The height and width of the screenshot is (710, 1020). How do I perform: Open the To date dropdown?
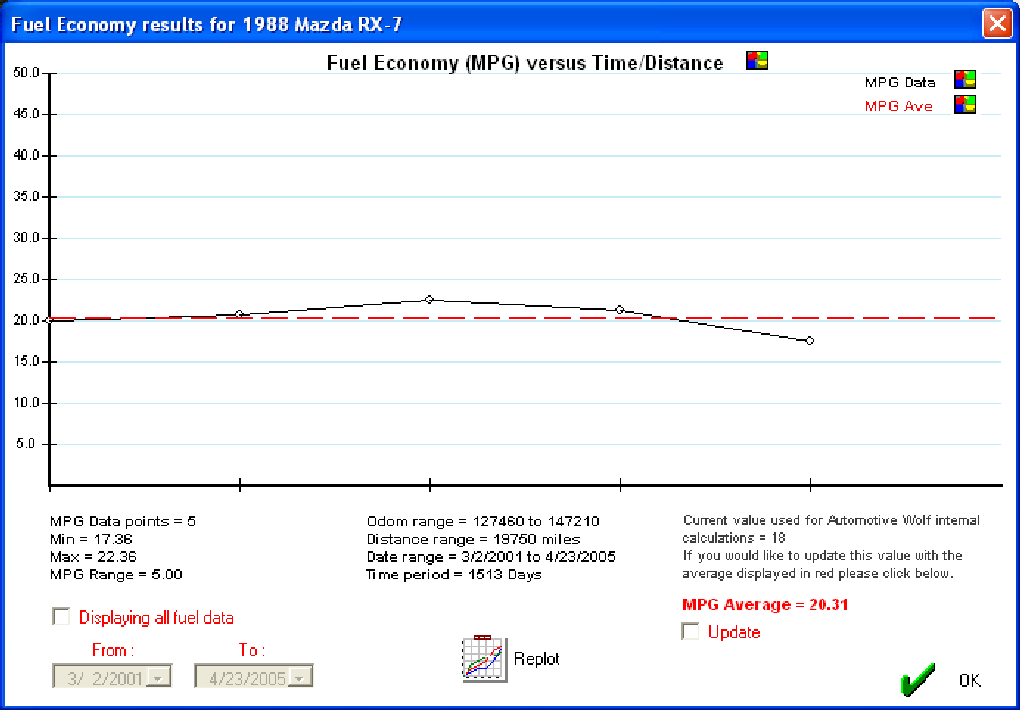(x=299, y=678)
